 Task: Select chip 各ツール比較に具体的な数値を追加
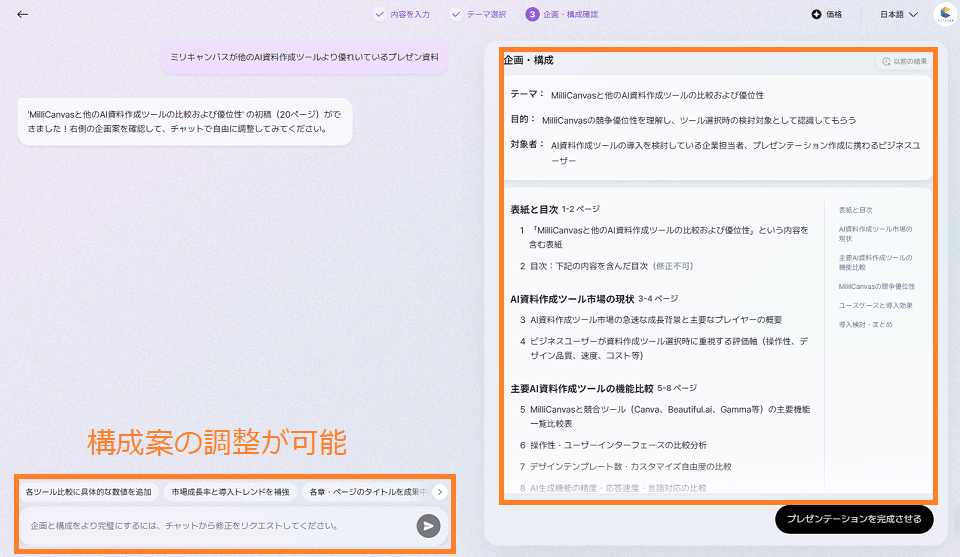(x=89, y=492)
